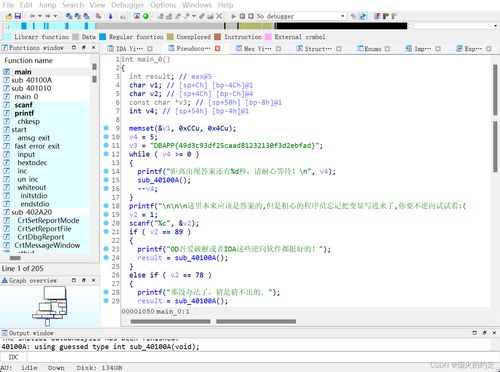This screenshot has width=500, height=372.
Task: Toggle breakpoint dot on line 18
Action: pyautogui.click(x=106, y=205)
